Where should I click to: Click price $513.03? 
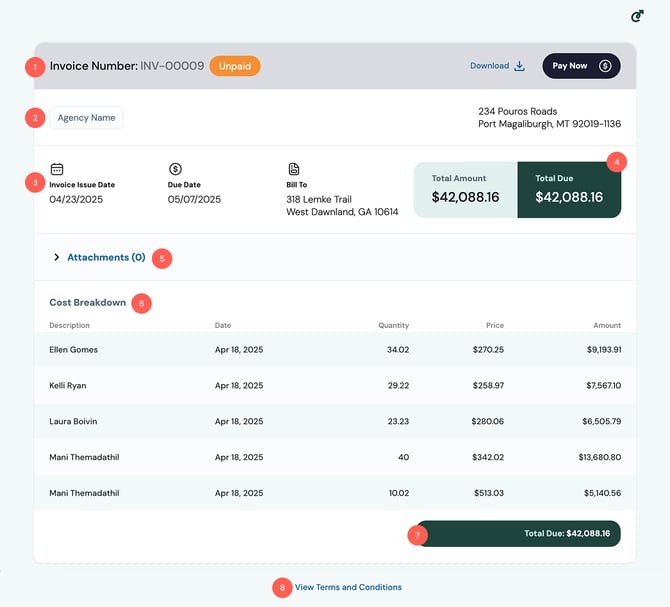[x=489, y=493]
